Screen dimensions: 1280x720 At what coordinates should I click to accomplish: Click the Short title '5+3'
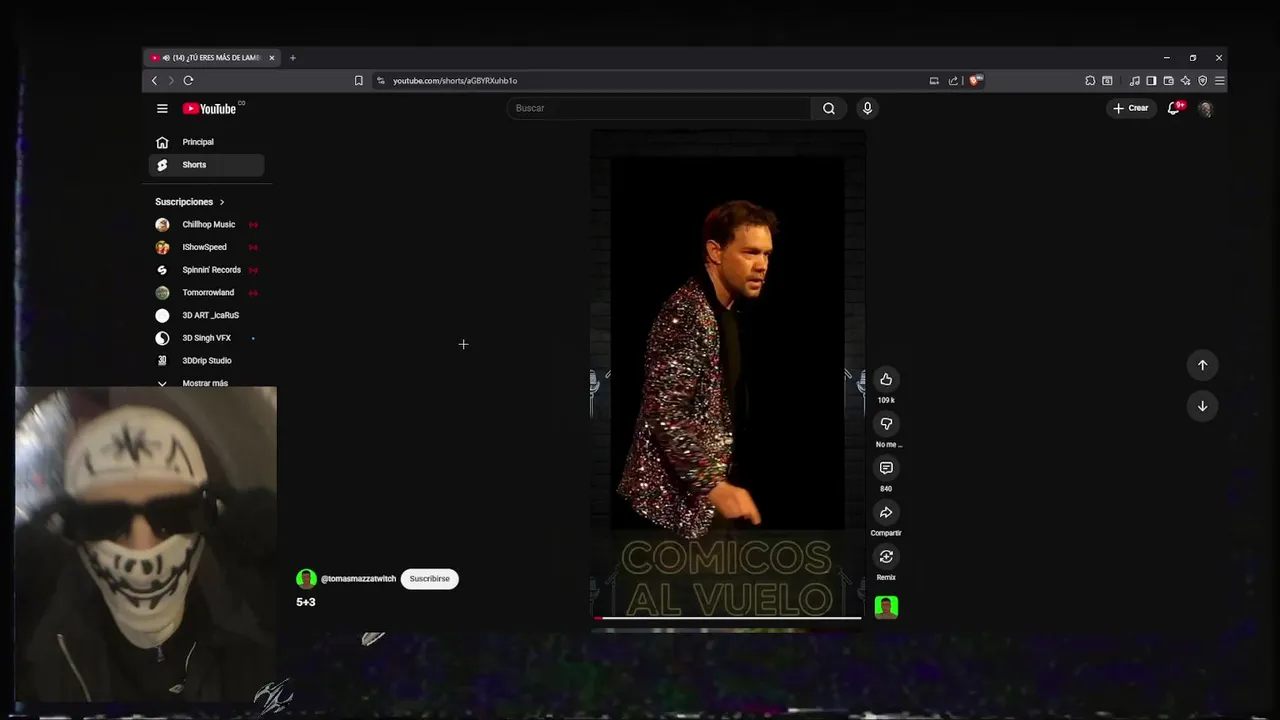pos(306,602)
